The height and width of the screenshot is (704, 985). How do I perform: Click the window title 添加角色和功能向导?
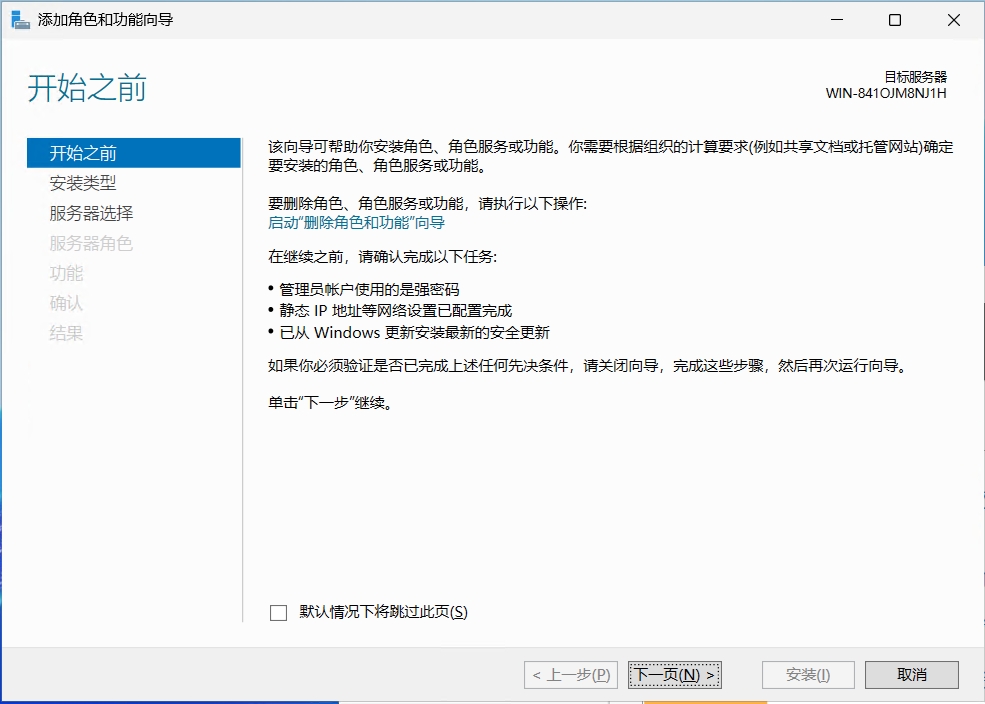[x=106, y=20]
